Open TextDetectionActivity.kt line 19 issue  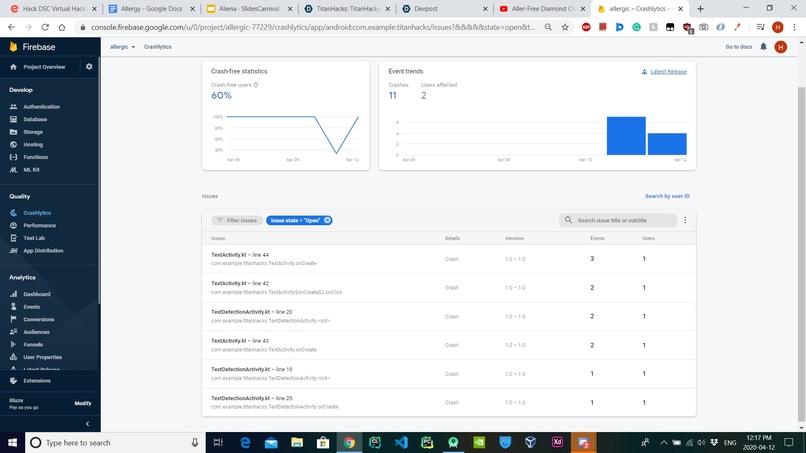point(449,374)
